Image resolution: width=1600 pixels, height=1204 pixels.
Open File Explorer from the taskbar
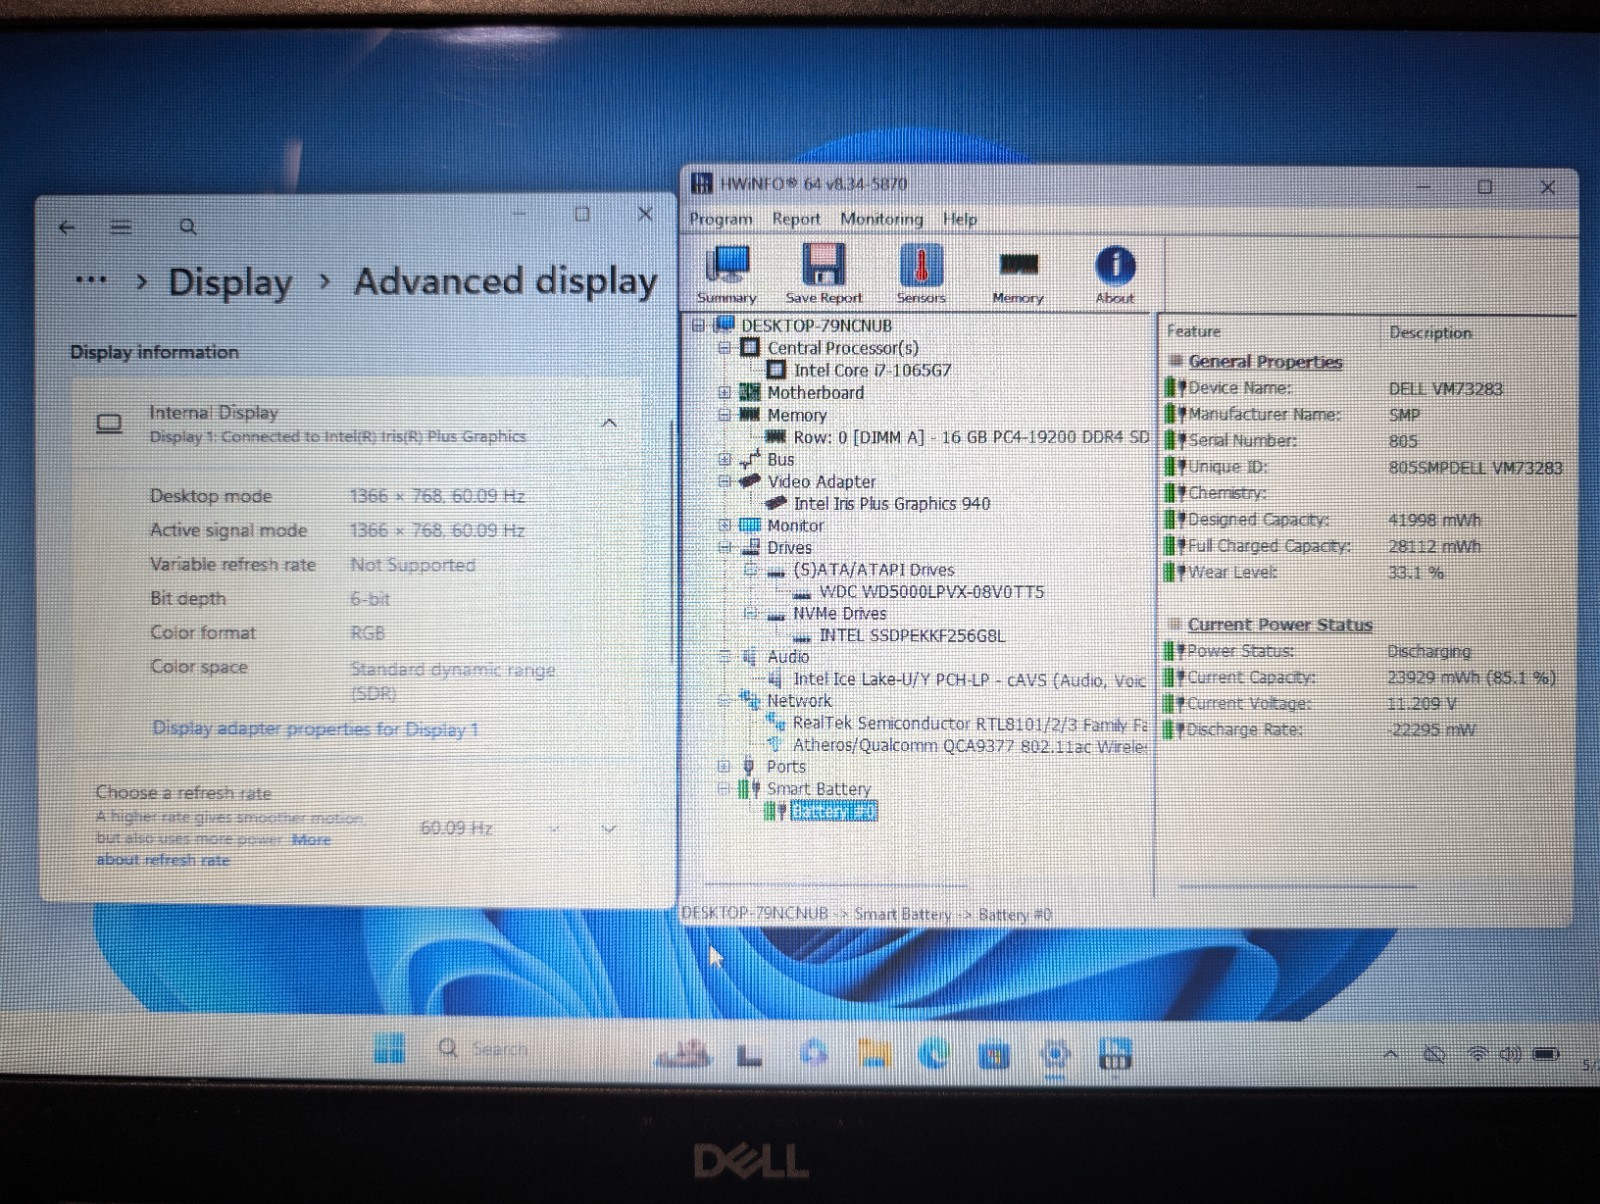(x=874, y=1053)
